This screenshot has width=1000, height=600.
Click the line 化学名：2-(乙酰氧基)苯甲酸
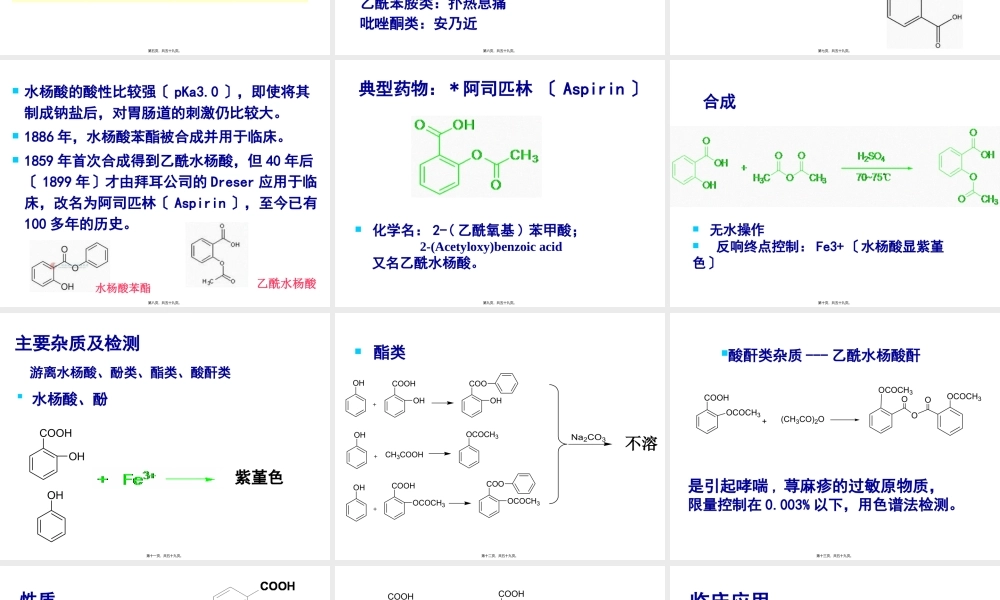[x=474, y=230]
